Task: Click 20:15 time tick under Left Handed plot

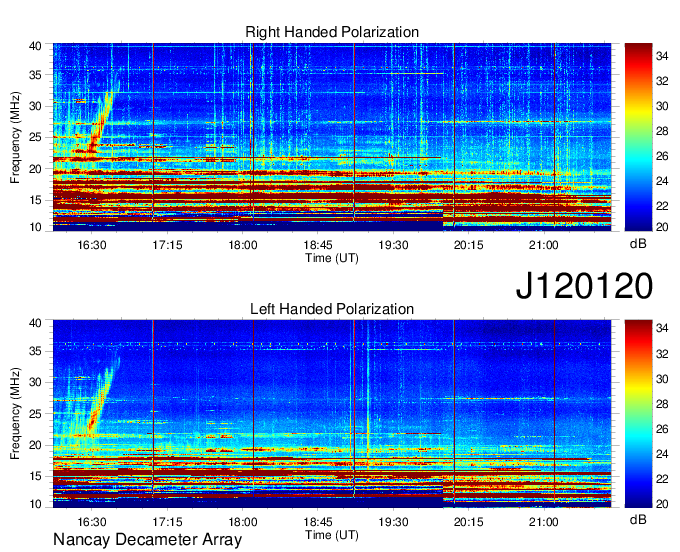Action: pyautogui.click(x=468, y=522)
